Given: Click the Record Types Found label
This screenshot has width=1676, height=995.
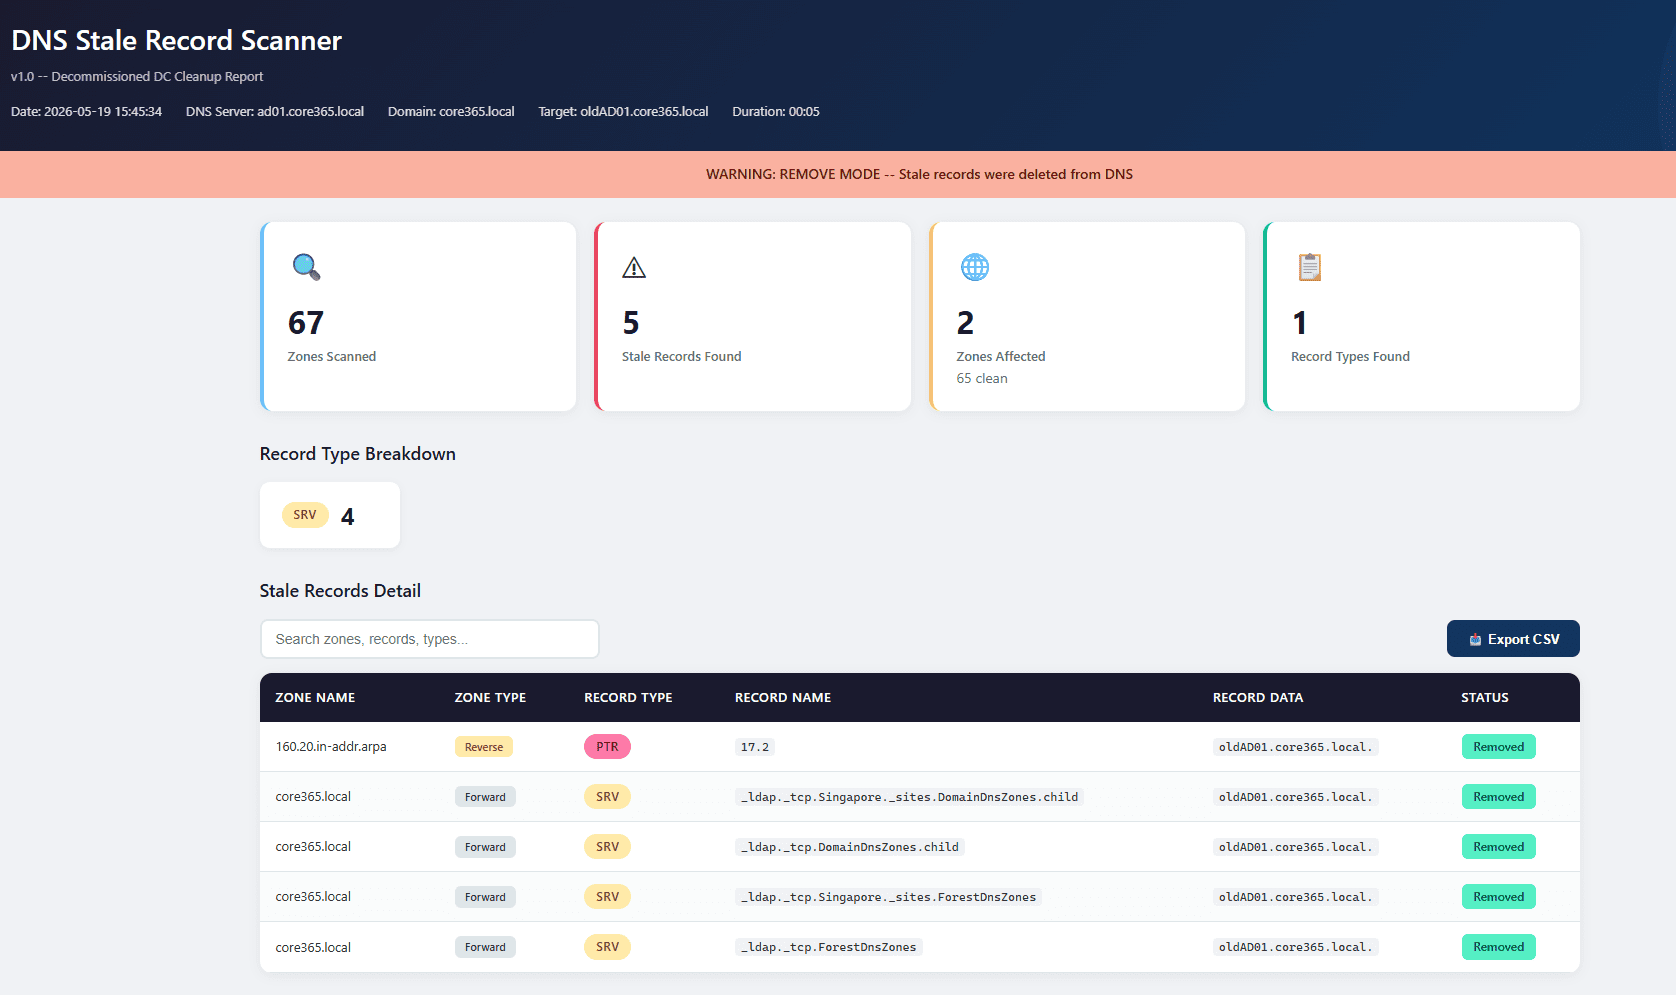Looking at the screenshot, I should pos(1350,356).
